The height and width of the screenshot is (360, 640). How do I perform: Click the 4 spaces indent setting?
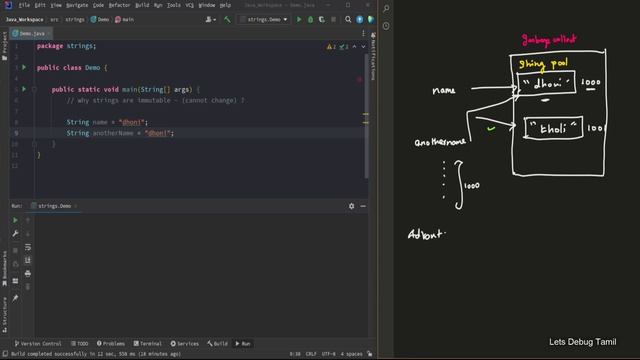351,354
